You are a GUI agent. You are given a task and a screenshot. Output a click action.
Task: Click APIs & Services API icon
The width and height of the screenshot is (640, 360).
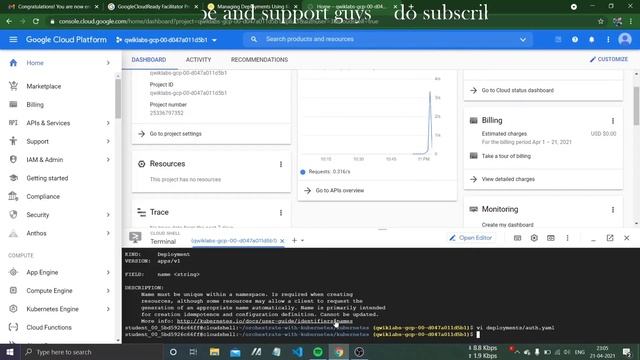click(x=13, y=123)
